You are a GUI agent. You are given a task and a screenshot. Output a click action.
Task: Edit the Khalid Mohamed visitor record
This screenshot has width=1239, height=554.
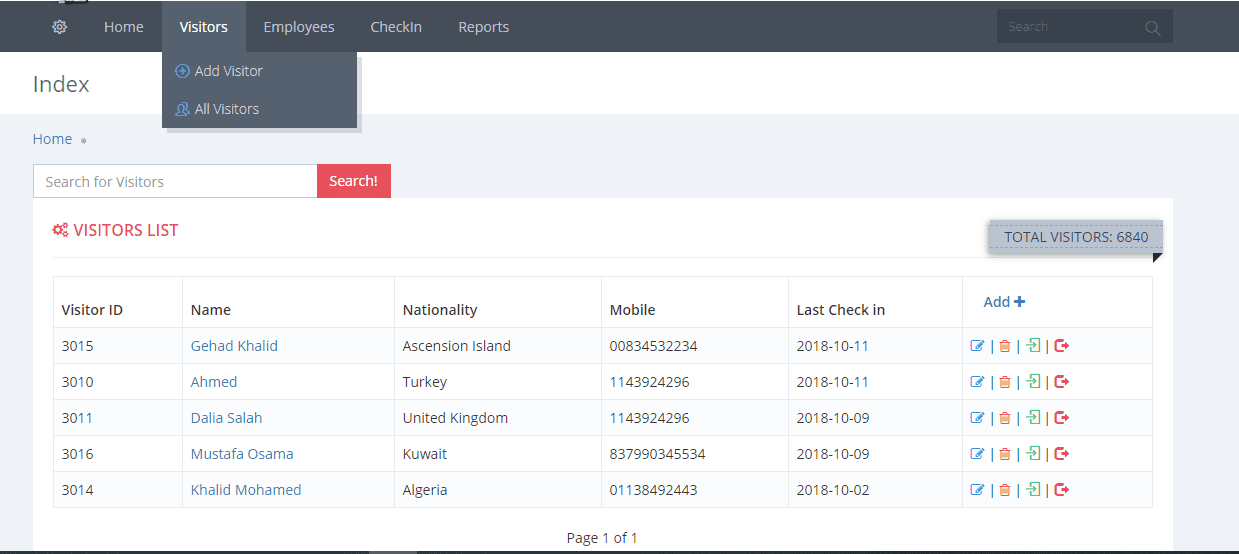977,490
